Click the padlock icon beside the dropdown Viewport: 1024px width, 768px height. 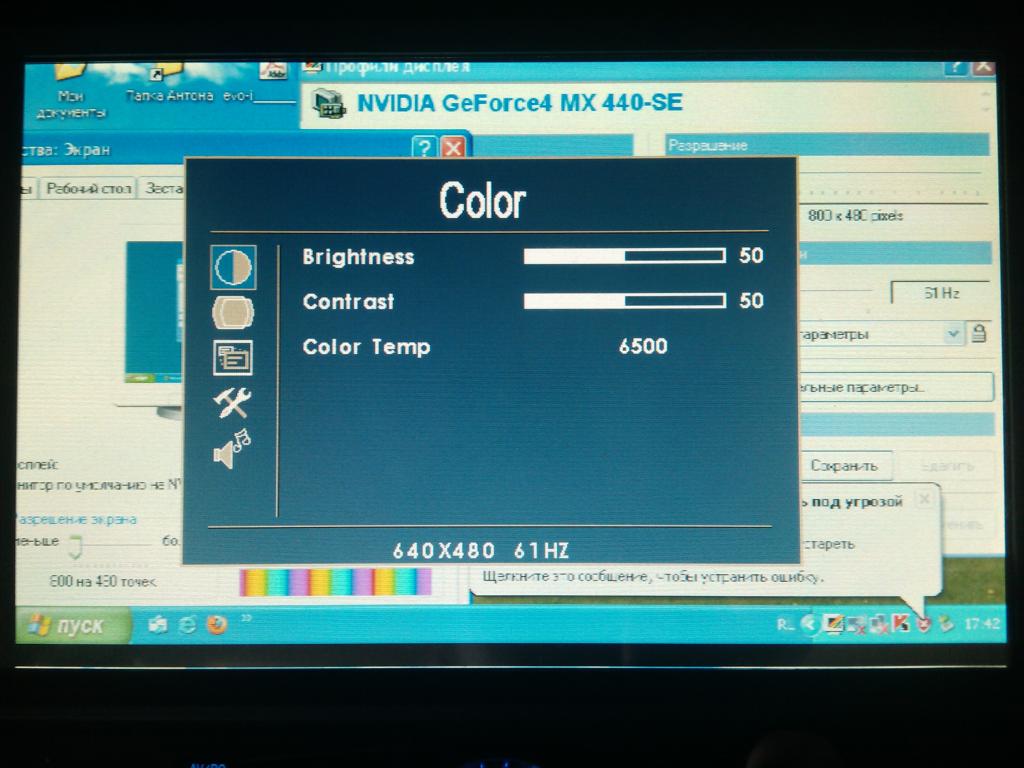(979, 334)
